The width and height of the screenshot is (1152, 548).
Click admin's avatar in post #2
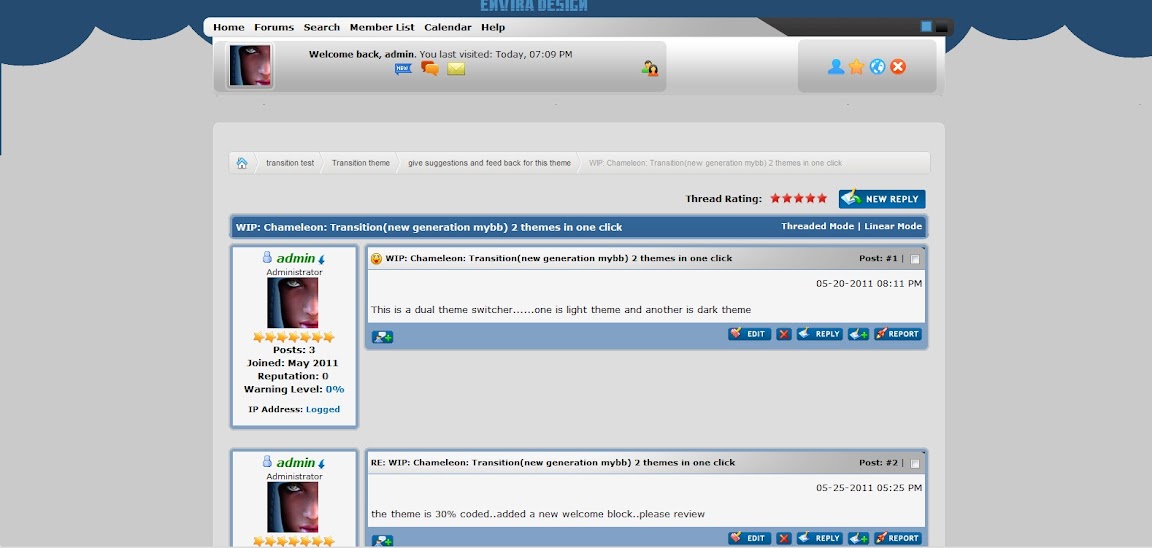coord(292,507)
